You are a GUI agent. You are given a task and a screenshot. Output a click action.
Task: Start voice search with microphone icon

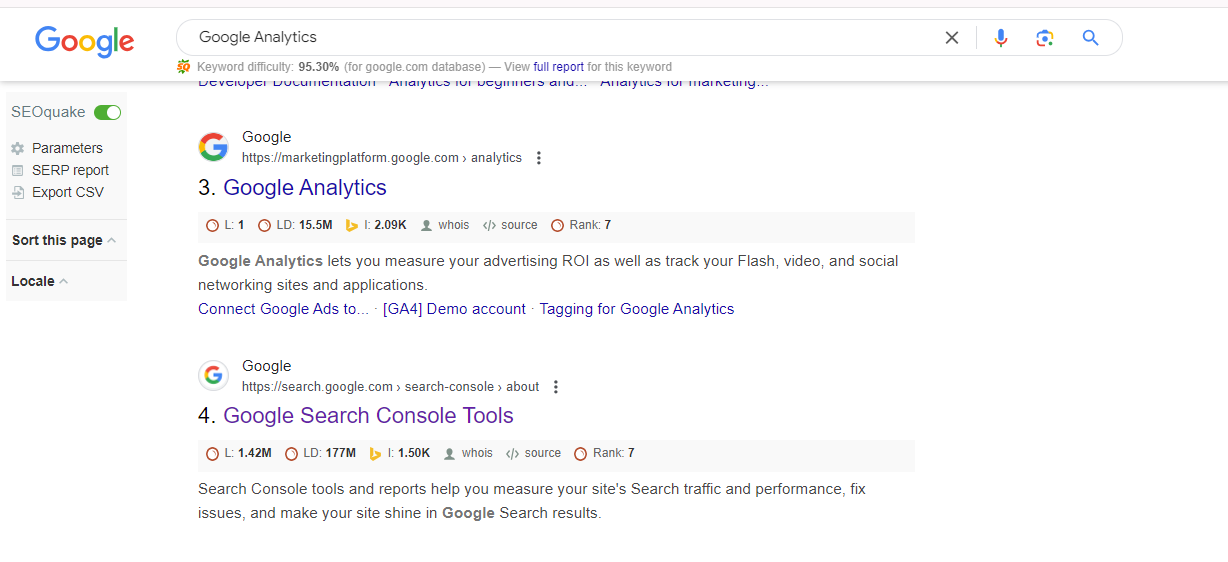(x=1000, y=38)
